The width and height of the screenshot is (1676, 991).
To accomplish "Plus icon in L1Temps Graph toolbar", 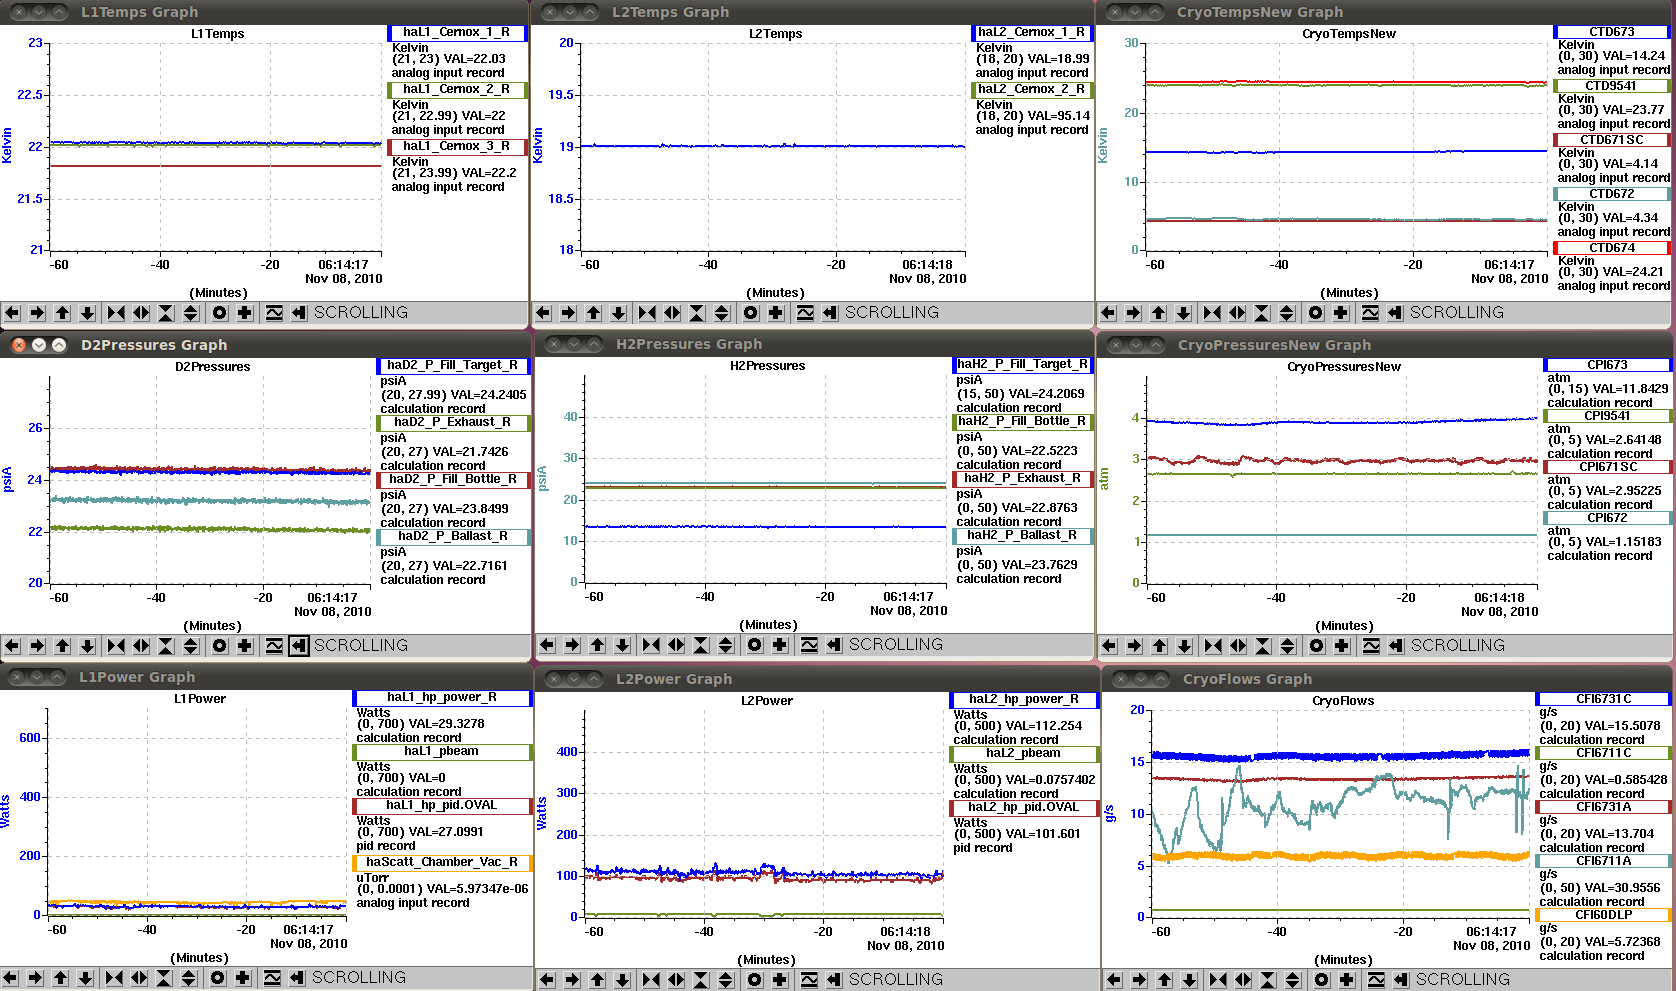I will tap(244, 313).
